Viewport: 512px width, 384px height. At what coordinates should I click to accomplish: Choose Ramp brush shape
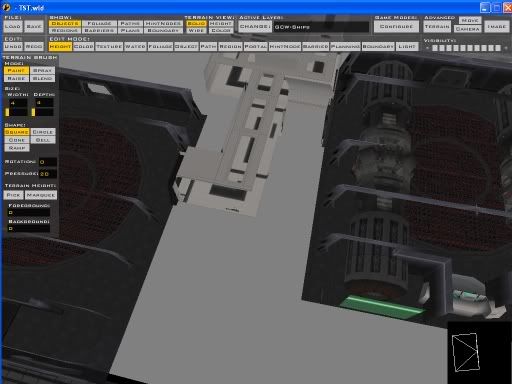[17, 148]
